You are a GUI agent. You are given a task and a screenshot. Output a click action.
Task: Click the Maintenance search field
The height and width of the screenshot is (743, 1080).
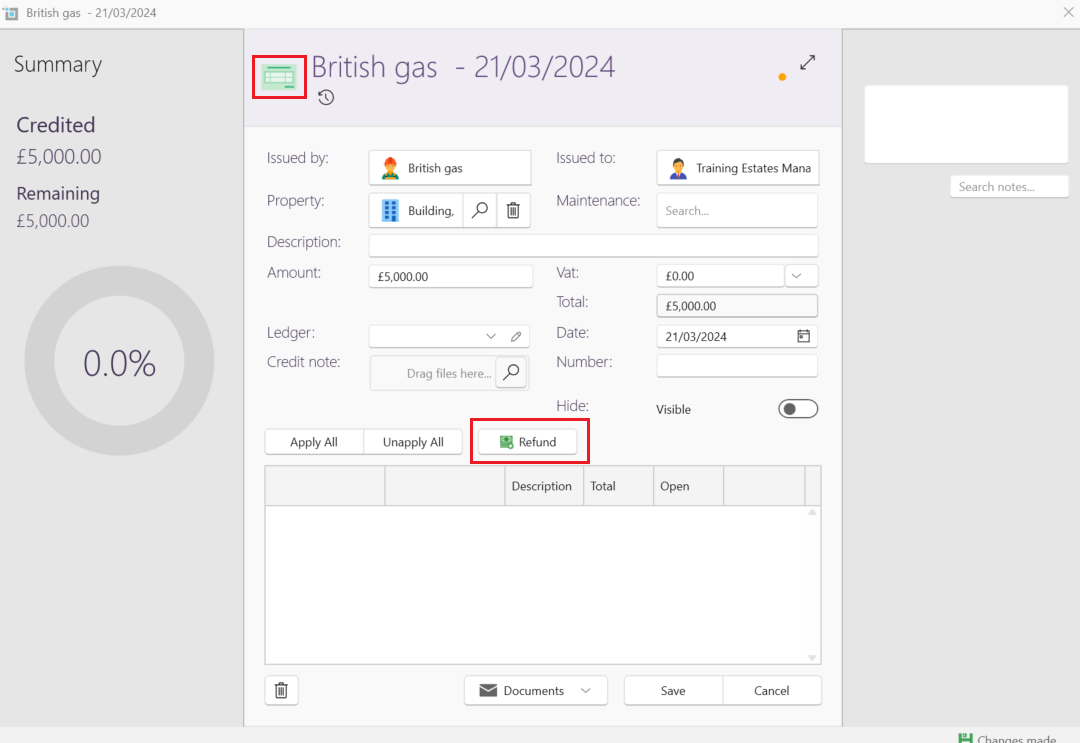737,211
